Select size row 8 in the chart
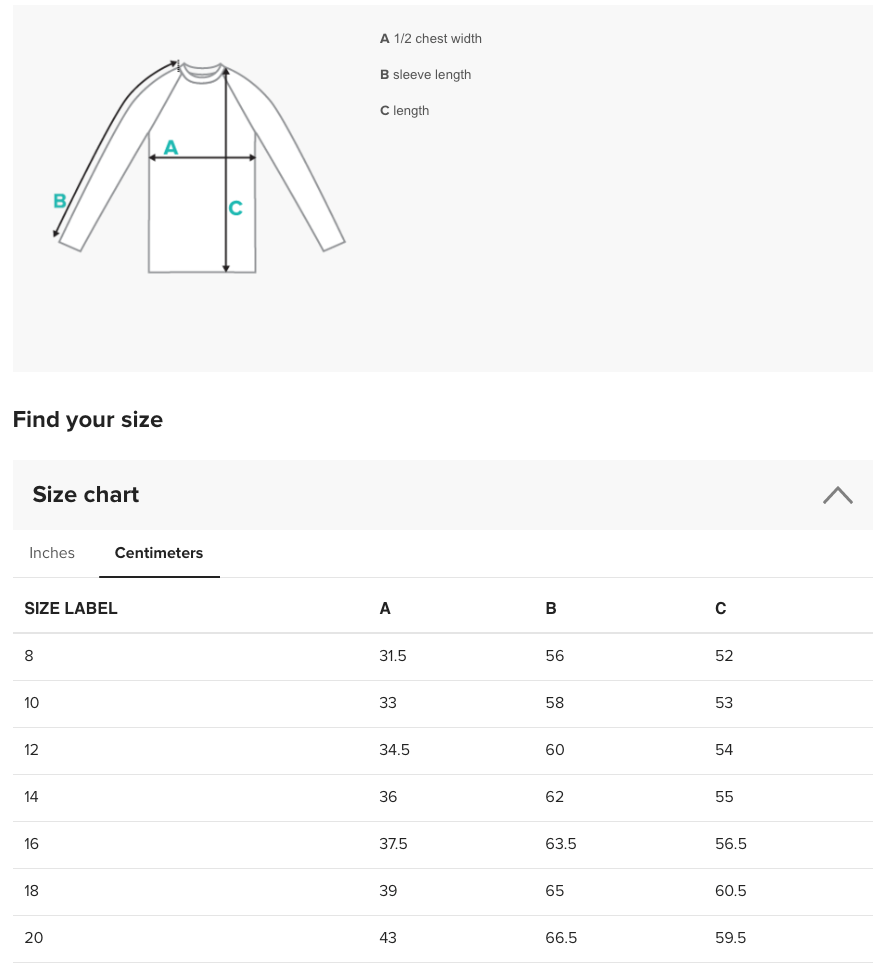The height and width of the screenshot is (972, 877). click(29, 656)
